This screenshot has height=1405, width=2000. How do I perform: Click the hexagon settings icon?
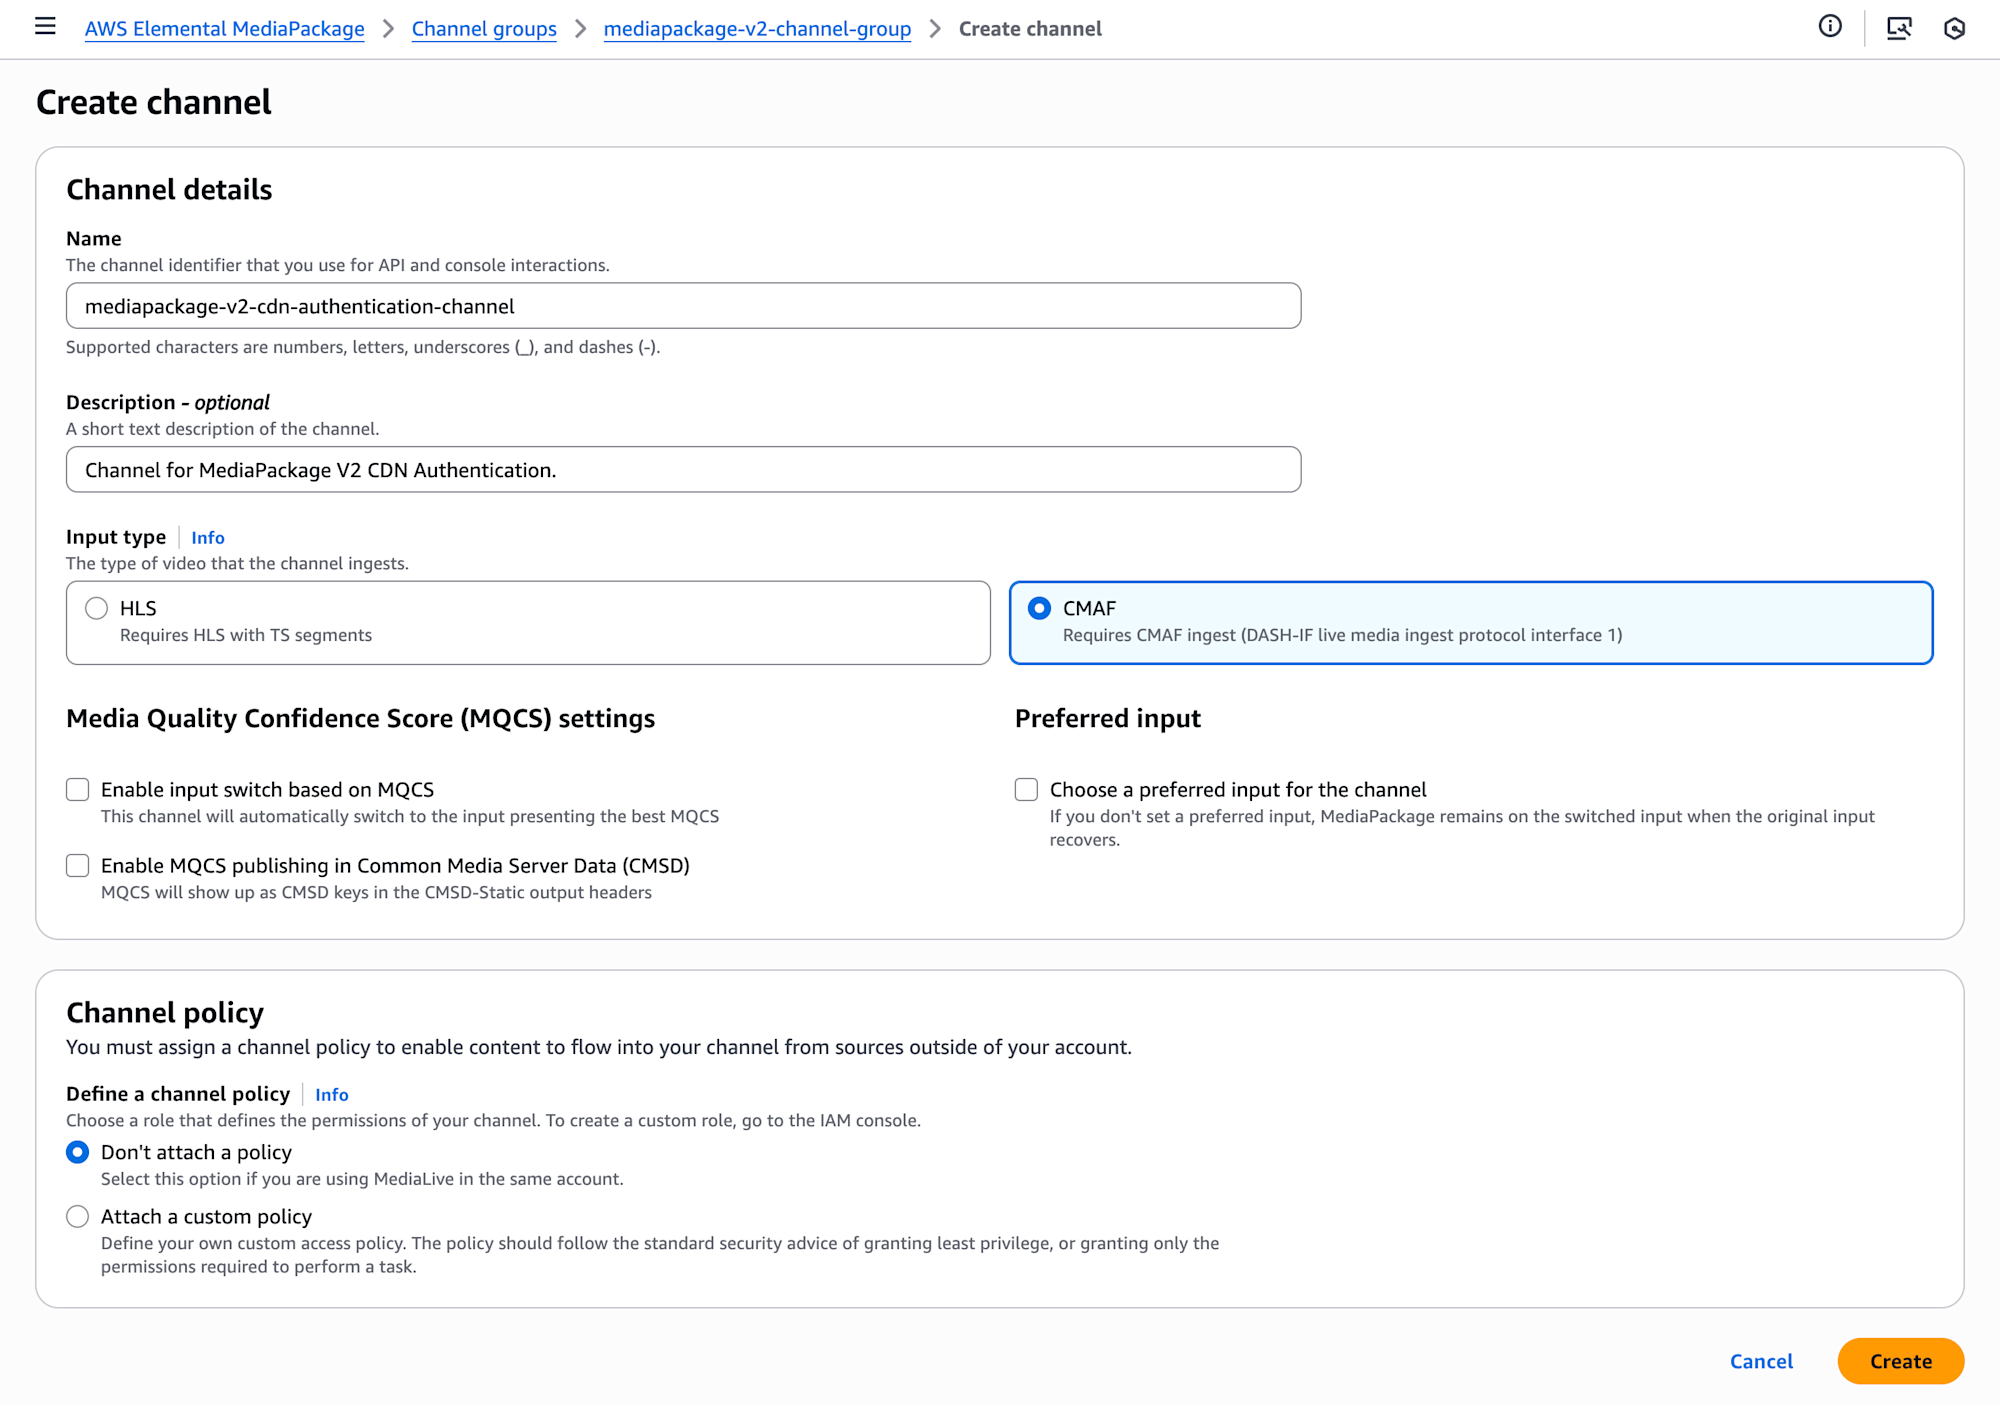click(x=1954, y=28)
